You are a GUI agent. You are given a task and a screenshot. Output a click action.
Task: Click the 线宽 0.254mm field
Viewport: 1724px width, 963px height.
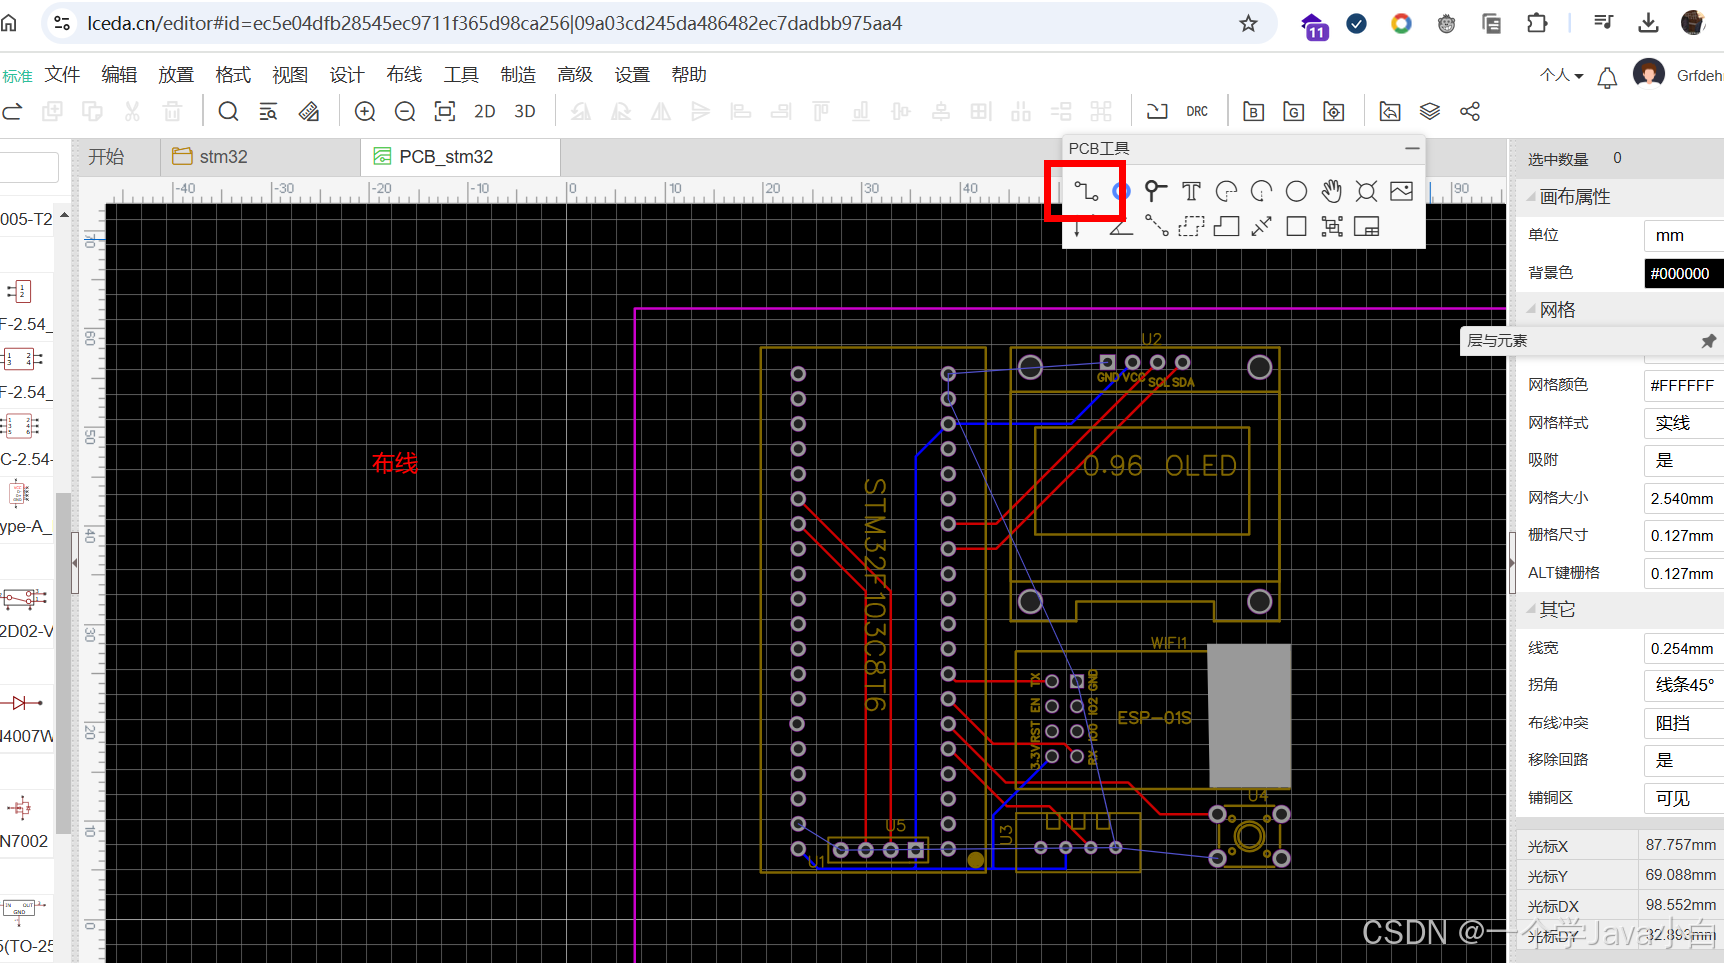pos(1684,648)
